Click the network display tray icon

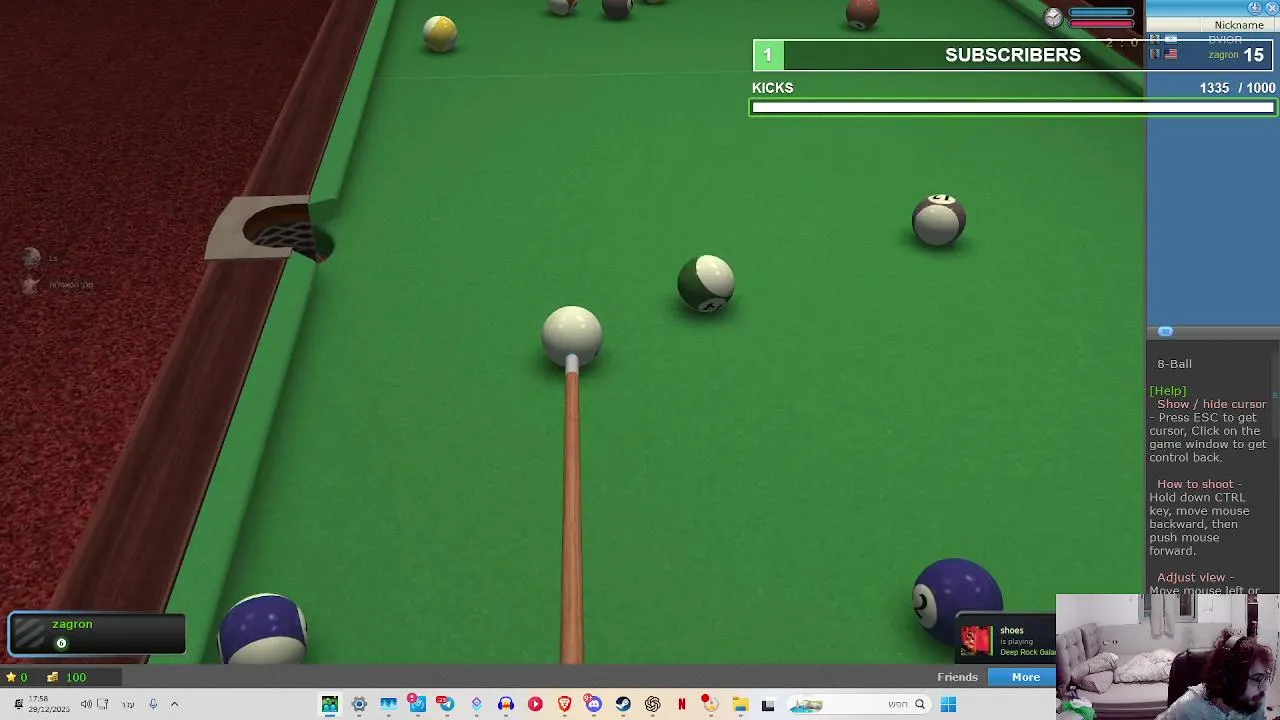point(103,704)
